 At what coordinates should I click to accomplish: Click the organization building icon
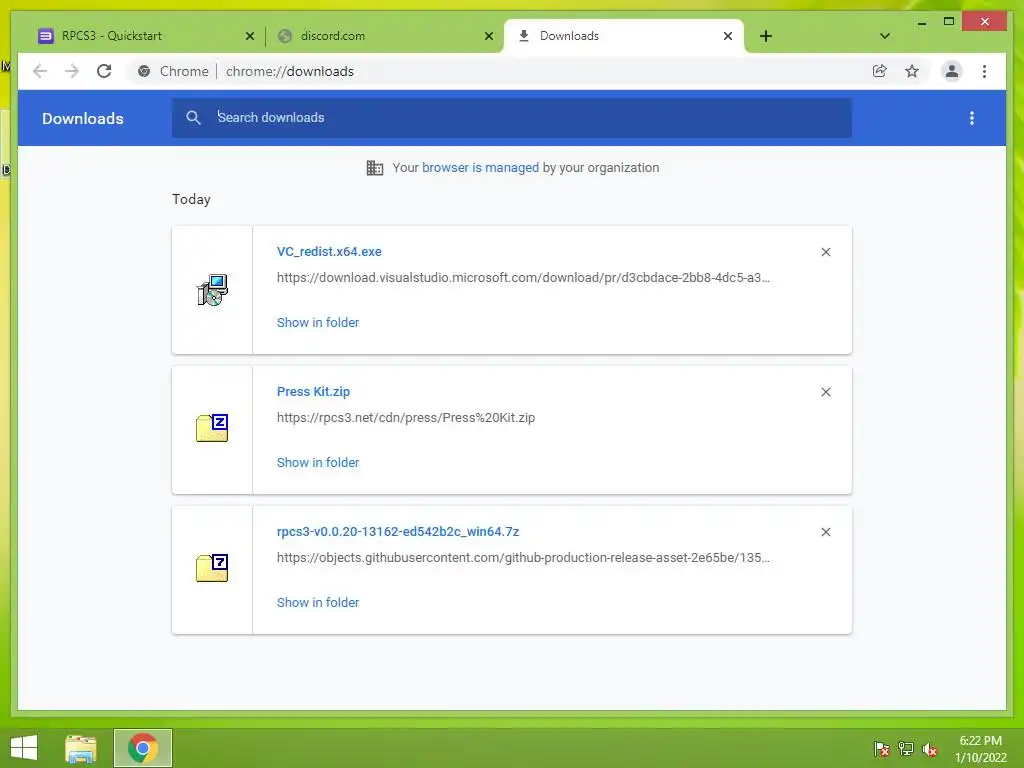pyautogui.click(x=375, y=168)
